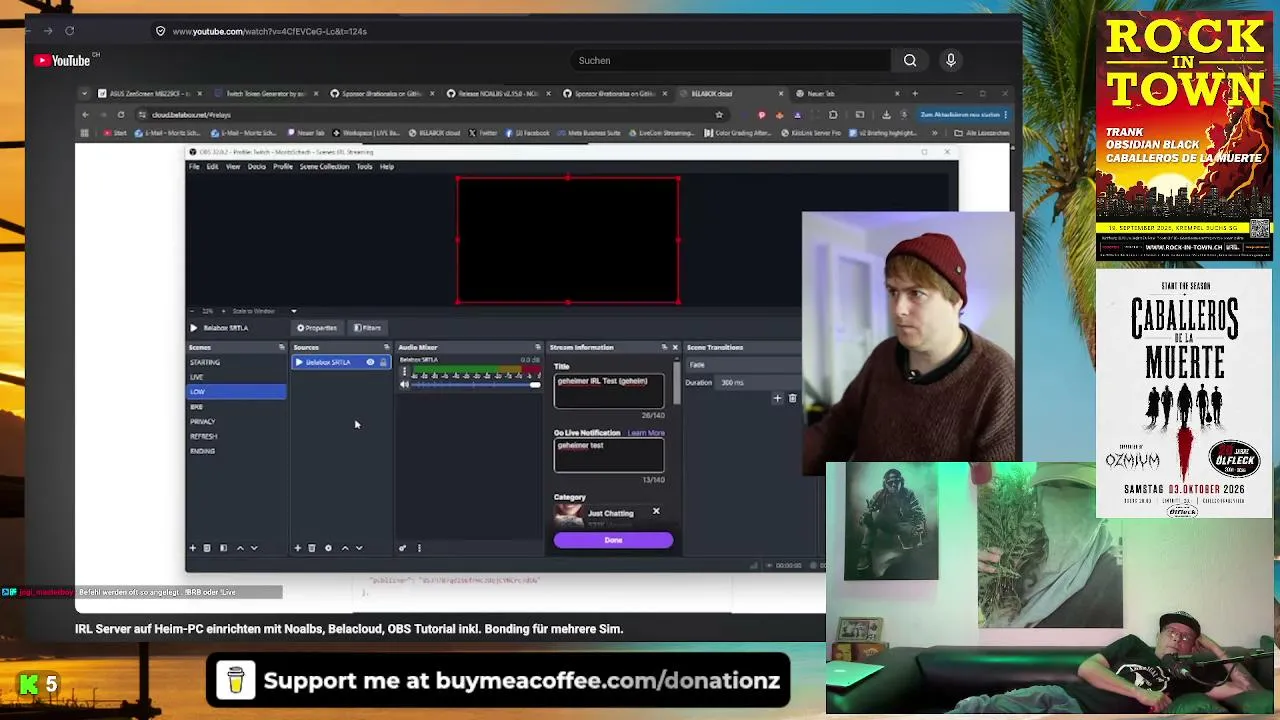Screen dimensions: 1280x720
Task: Switch to the Twitch Token Generator tab
Action: tap(265, 94)
